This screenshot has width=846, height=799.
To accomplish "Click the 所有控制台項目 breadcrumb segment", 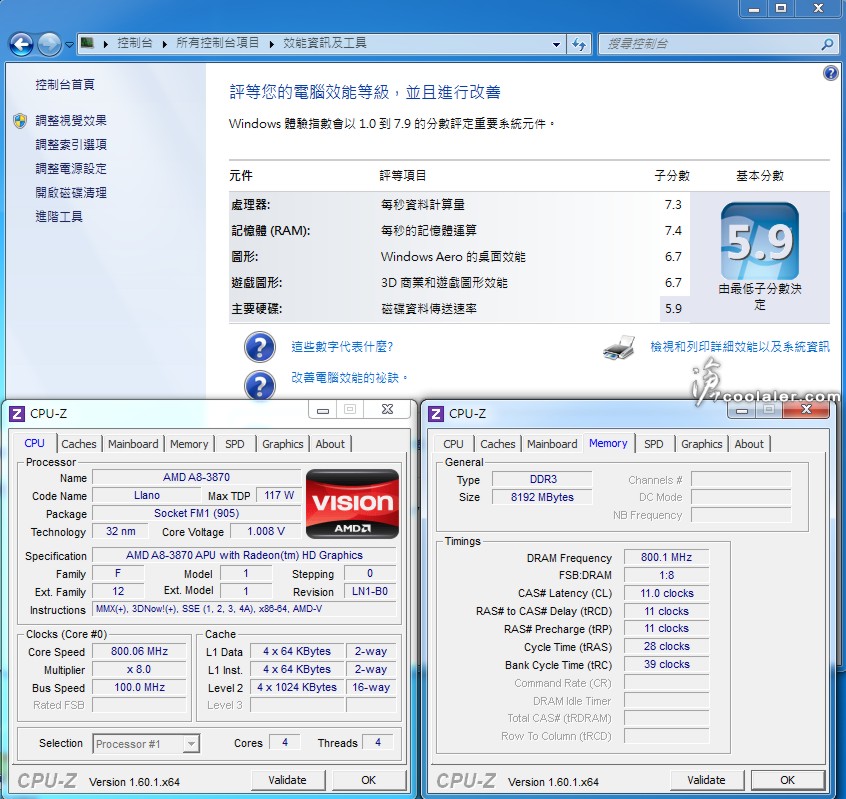I will click(x=217, y=43).
